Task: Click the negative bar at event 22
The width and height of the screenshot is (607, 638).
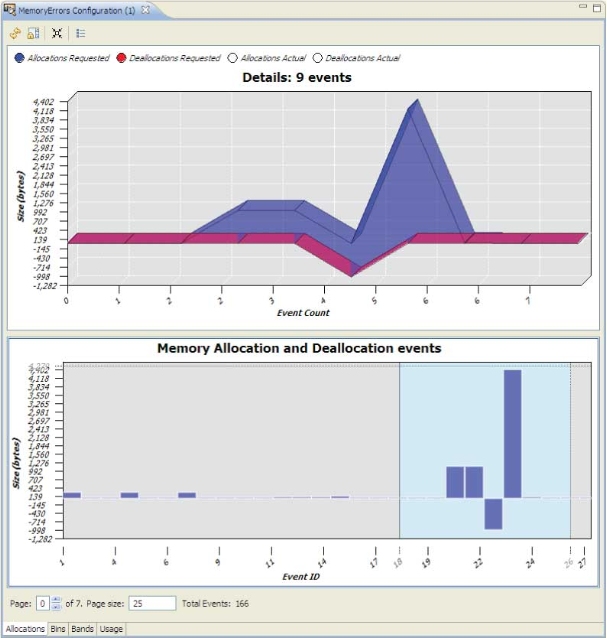Action: click(x=493, y=512)
